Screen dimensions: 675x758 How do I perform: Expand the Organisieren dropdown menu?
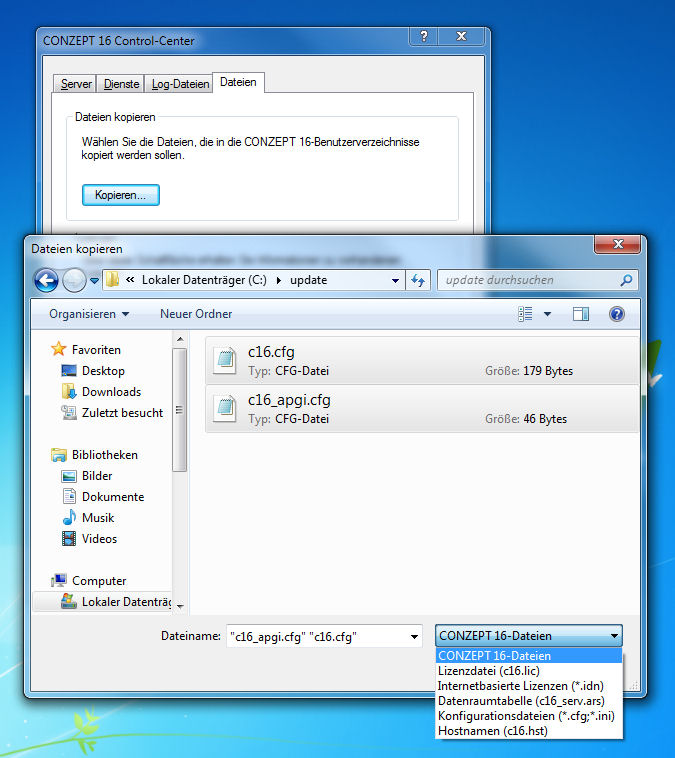click(x=89, y=314)
